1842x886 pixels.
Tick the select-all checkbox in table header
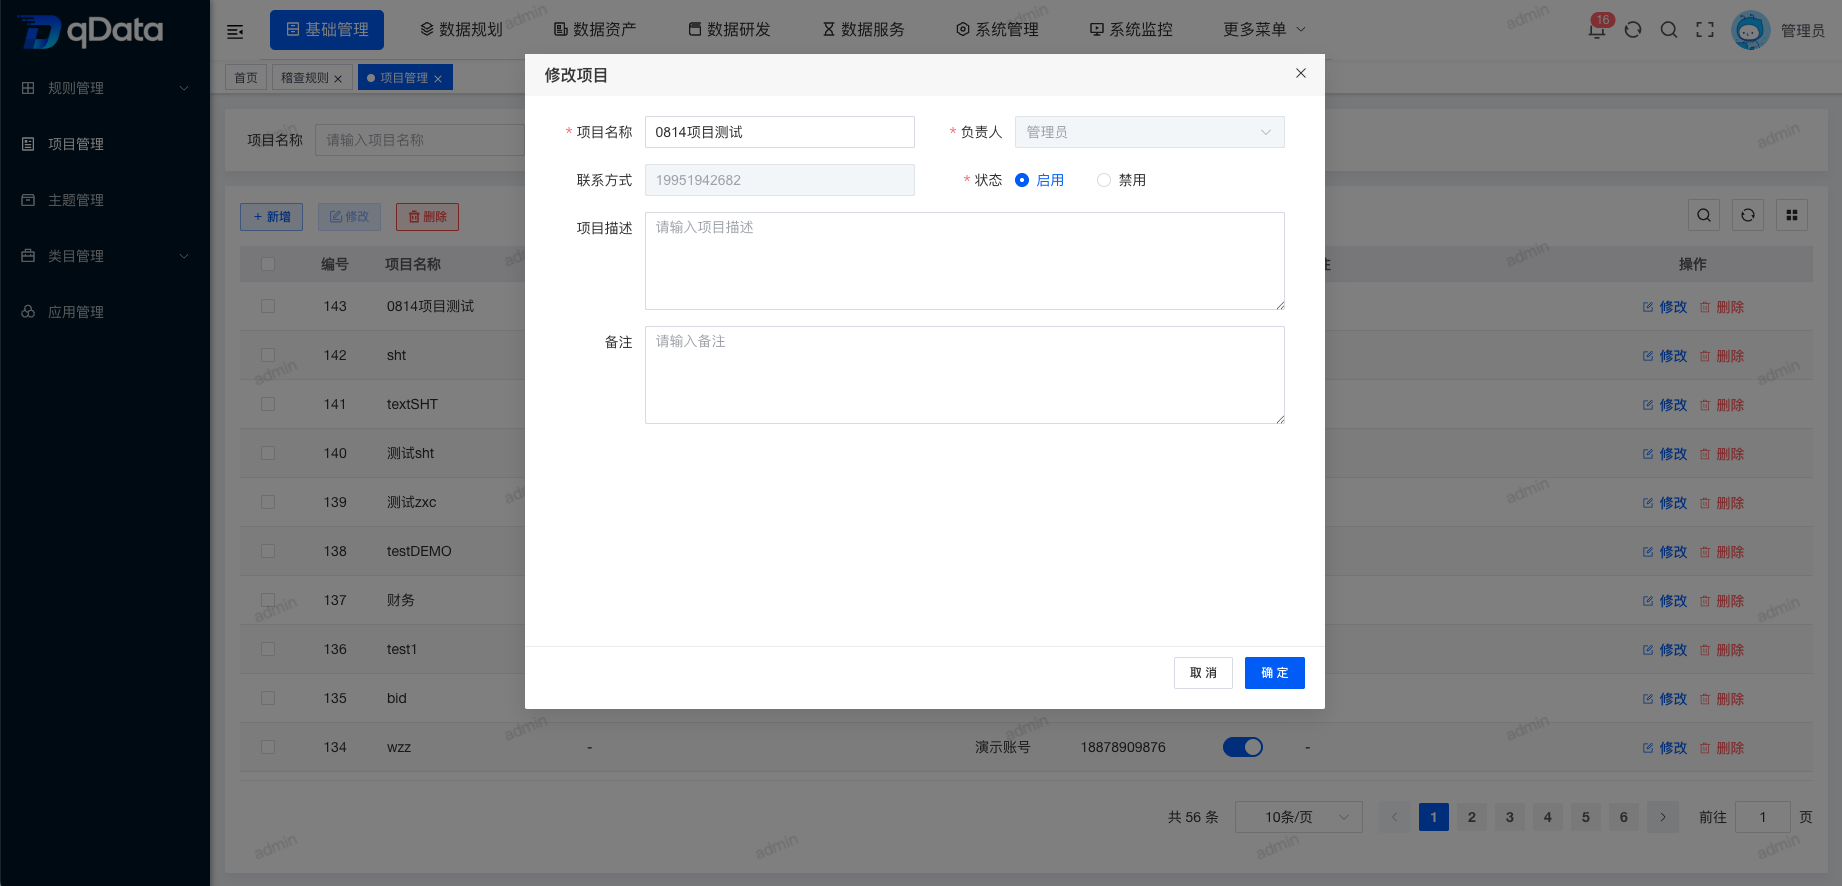tap(268, 264)
